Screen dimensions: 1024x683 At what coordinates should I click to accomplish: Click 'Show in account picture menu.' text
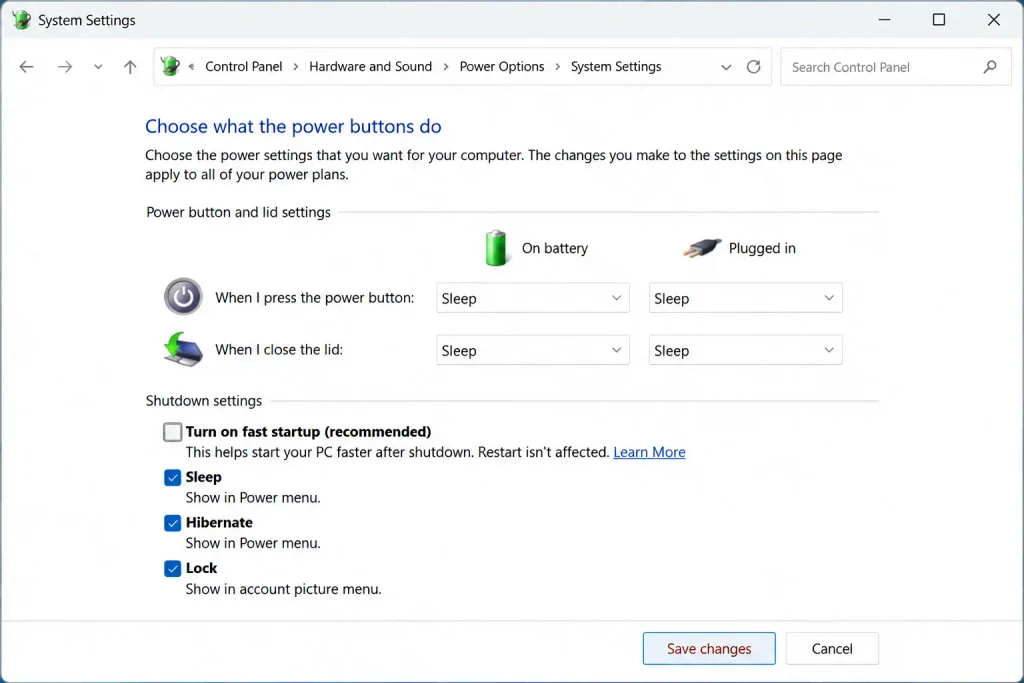[283, 589]
